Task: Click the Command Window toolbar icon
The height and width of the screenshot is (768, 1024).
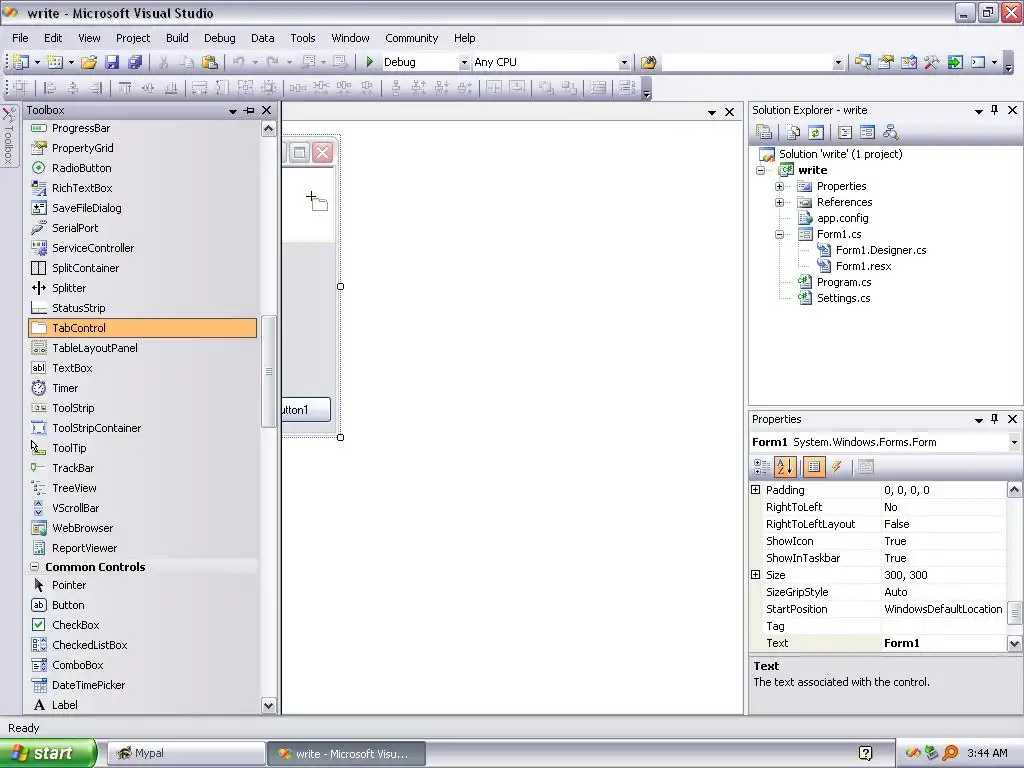Action: tap(978, 62)
